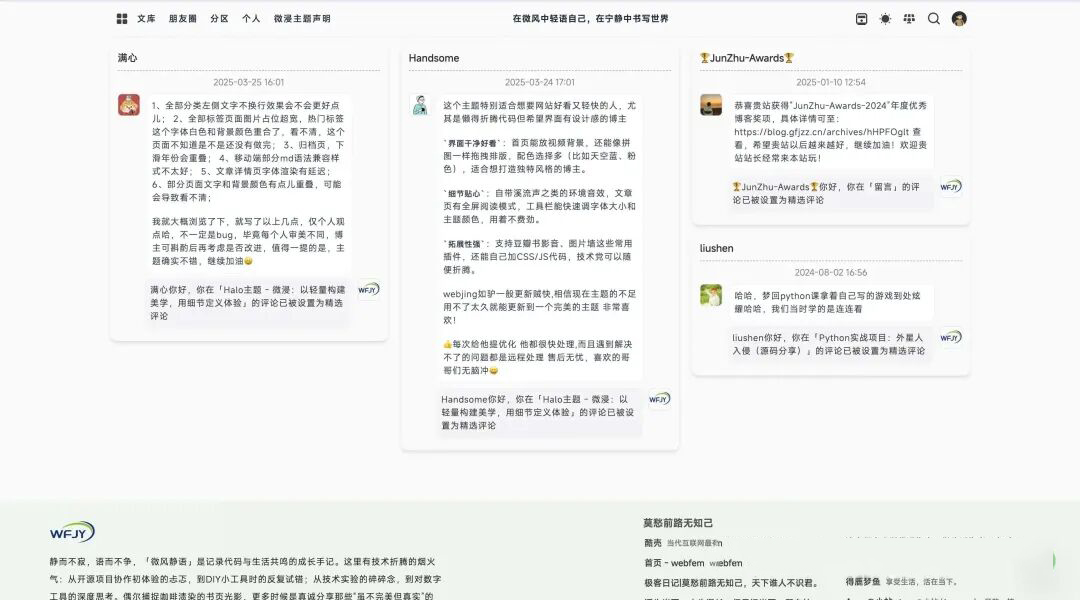Select the 文库 menu item
1080x600 pixels.
[x=145, y=18]
